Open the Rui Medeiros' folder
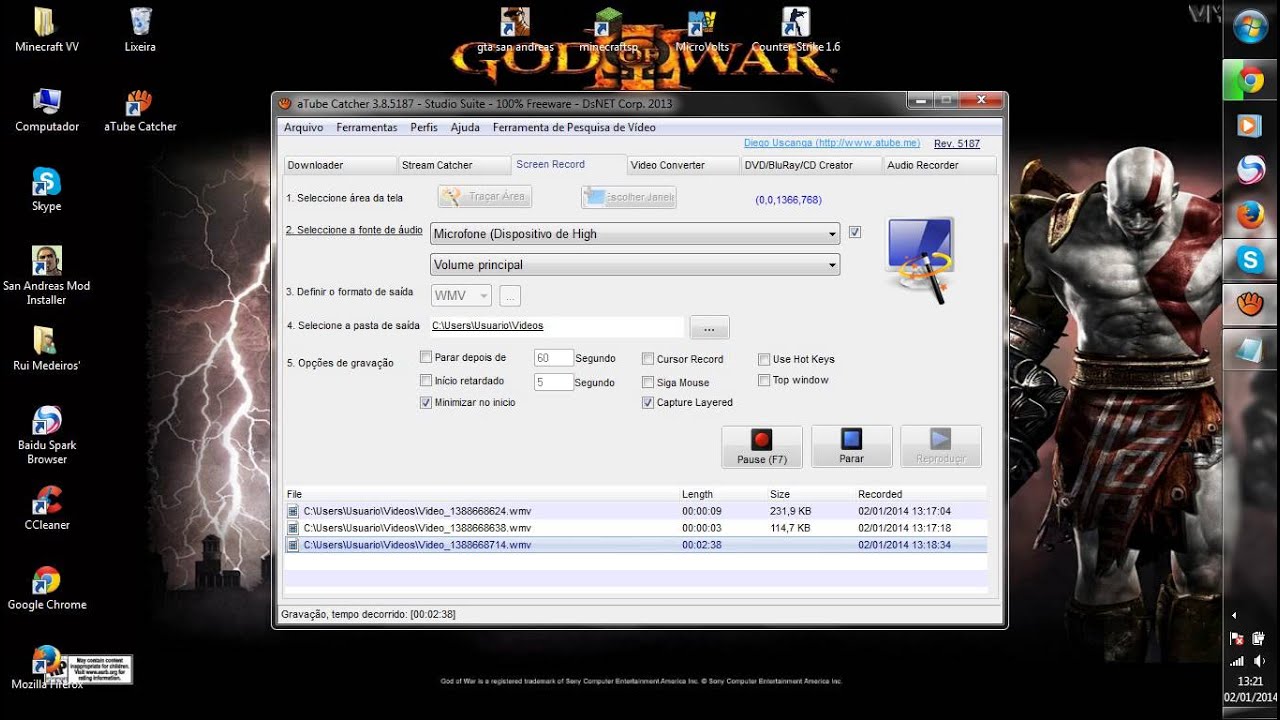Screen dimensions: 1280x720 pos(46,349)
